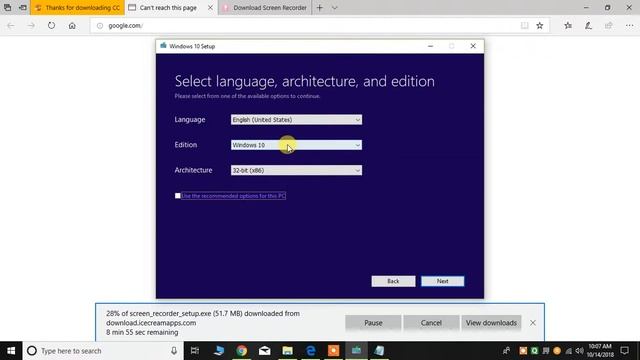Open the new tab with plus
The height and width of the screenshot is (360, 640).
click(x=320, y=8)
